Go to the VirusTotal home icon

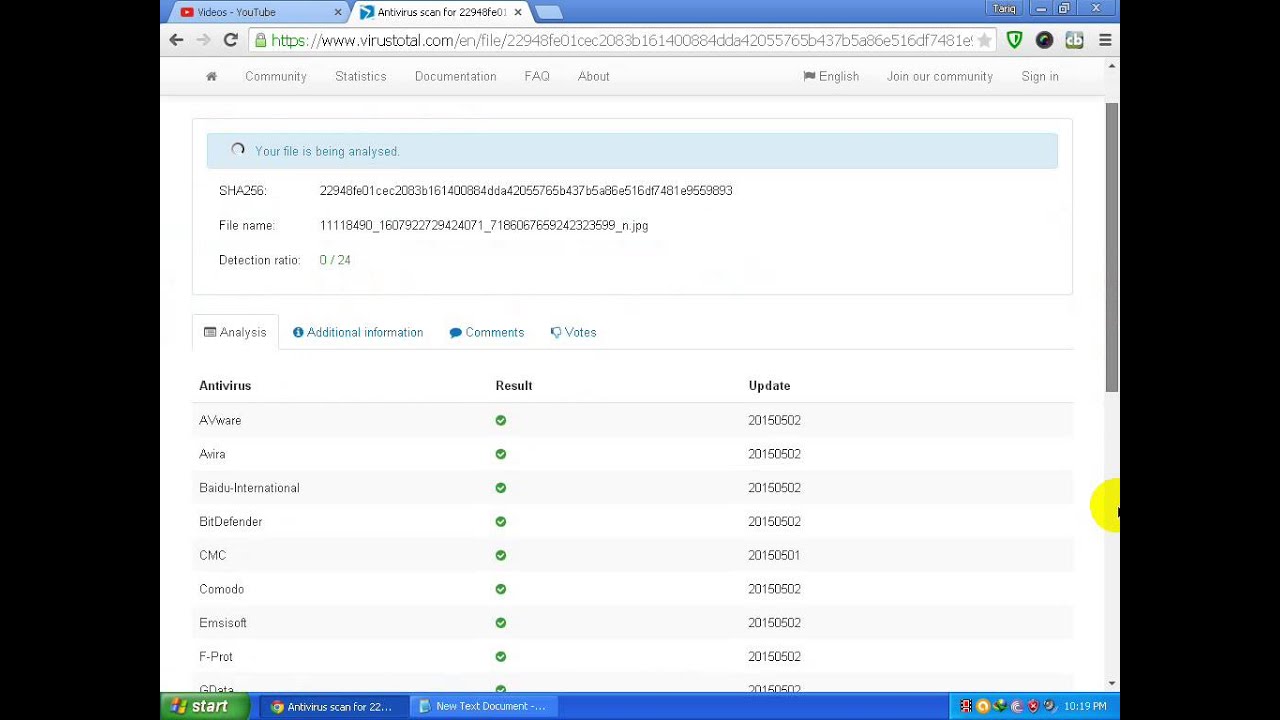pyautogui.click(x=211, y=76)
